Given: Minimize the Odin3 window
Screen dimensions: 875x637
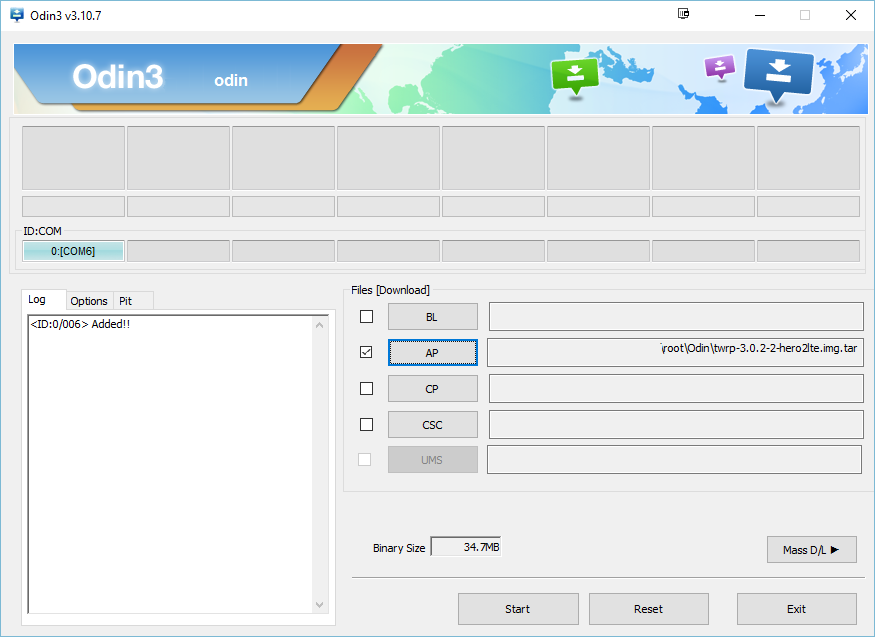Looking at the screenshot, I should pyautogui.click(x=759, y=15).
